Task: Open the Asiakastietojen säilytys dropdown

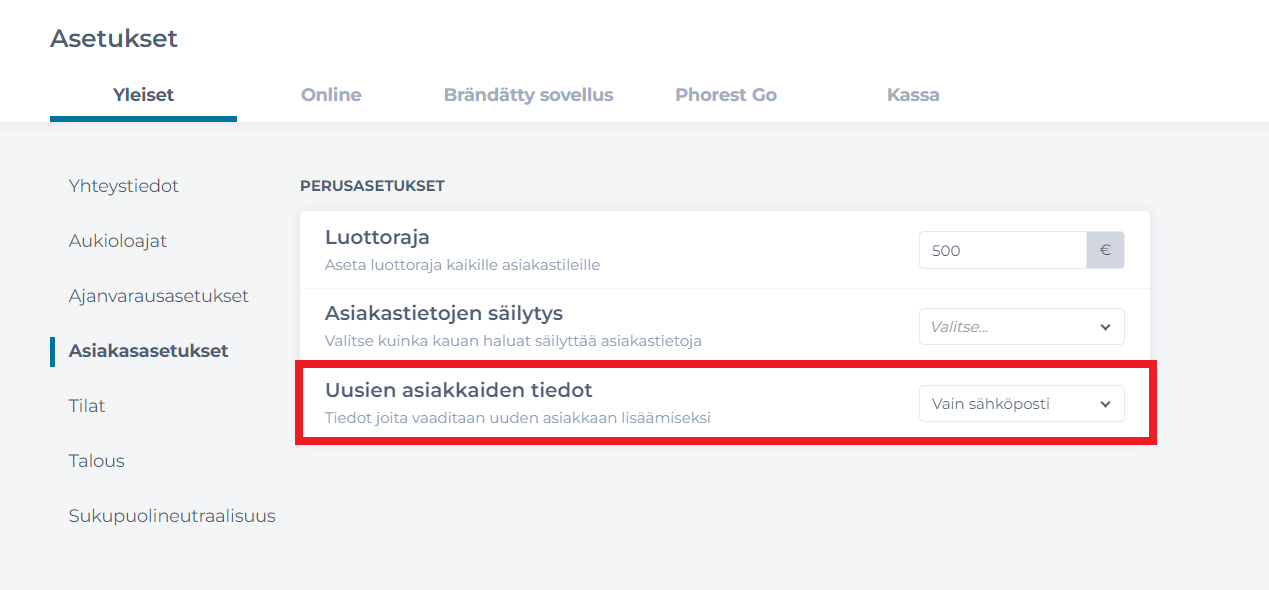Action: [1021, 326]
